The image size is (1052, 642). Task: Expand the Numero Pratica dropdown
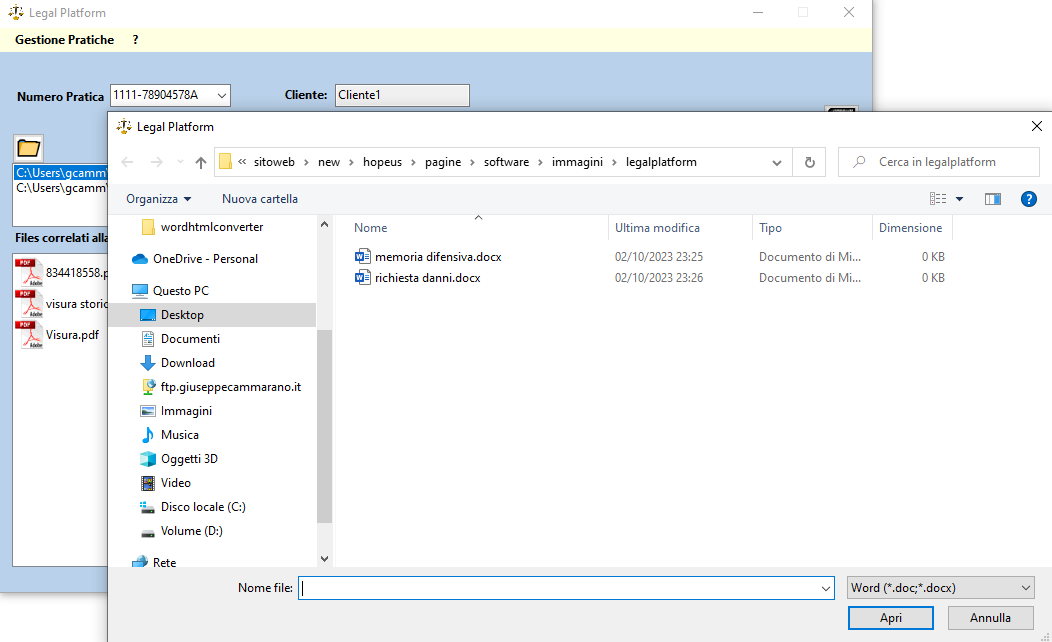(222, 96)
